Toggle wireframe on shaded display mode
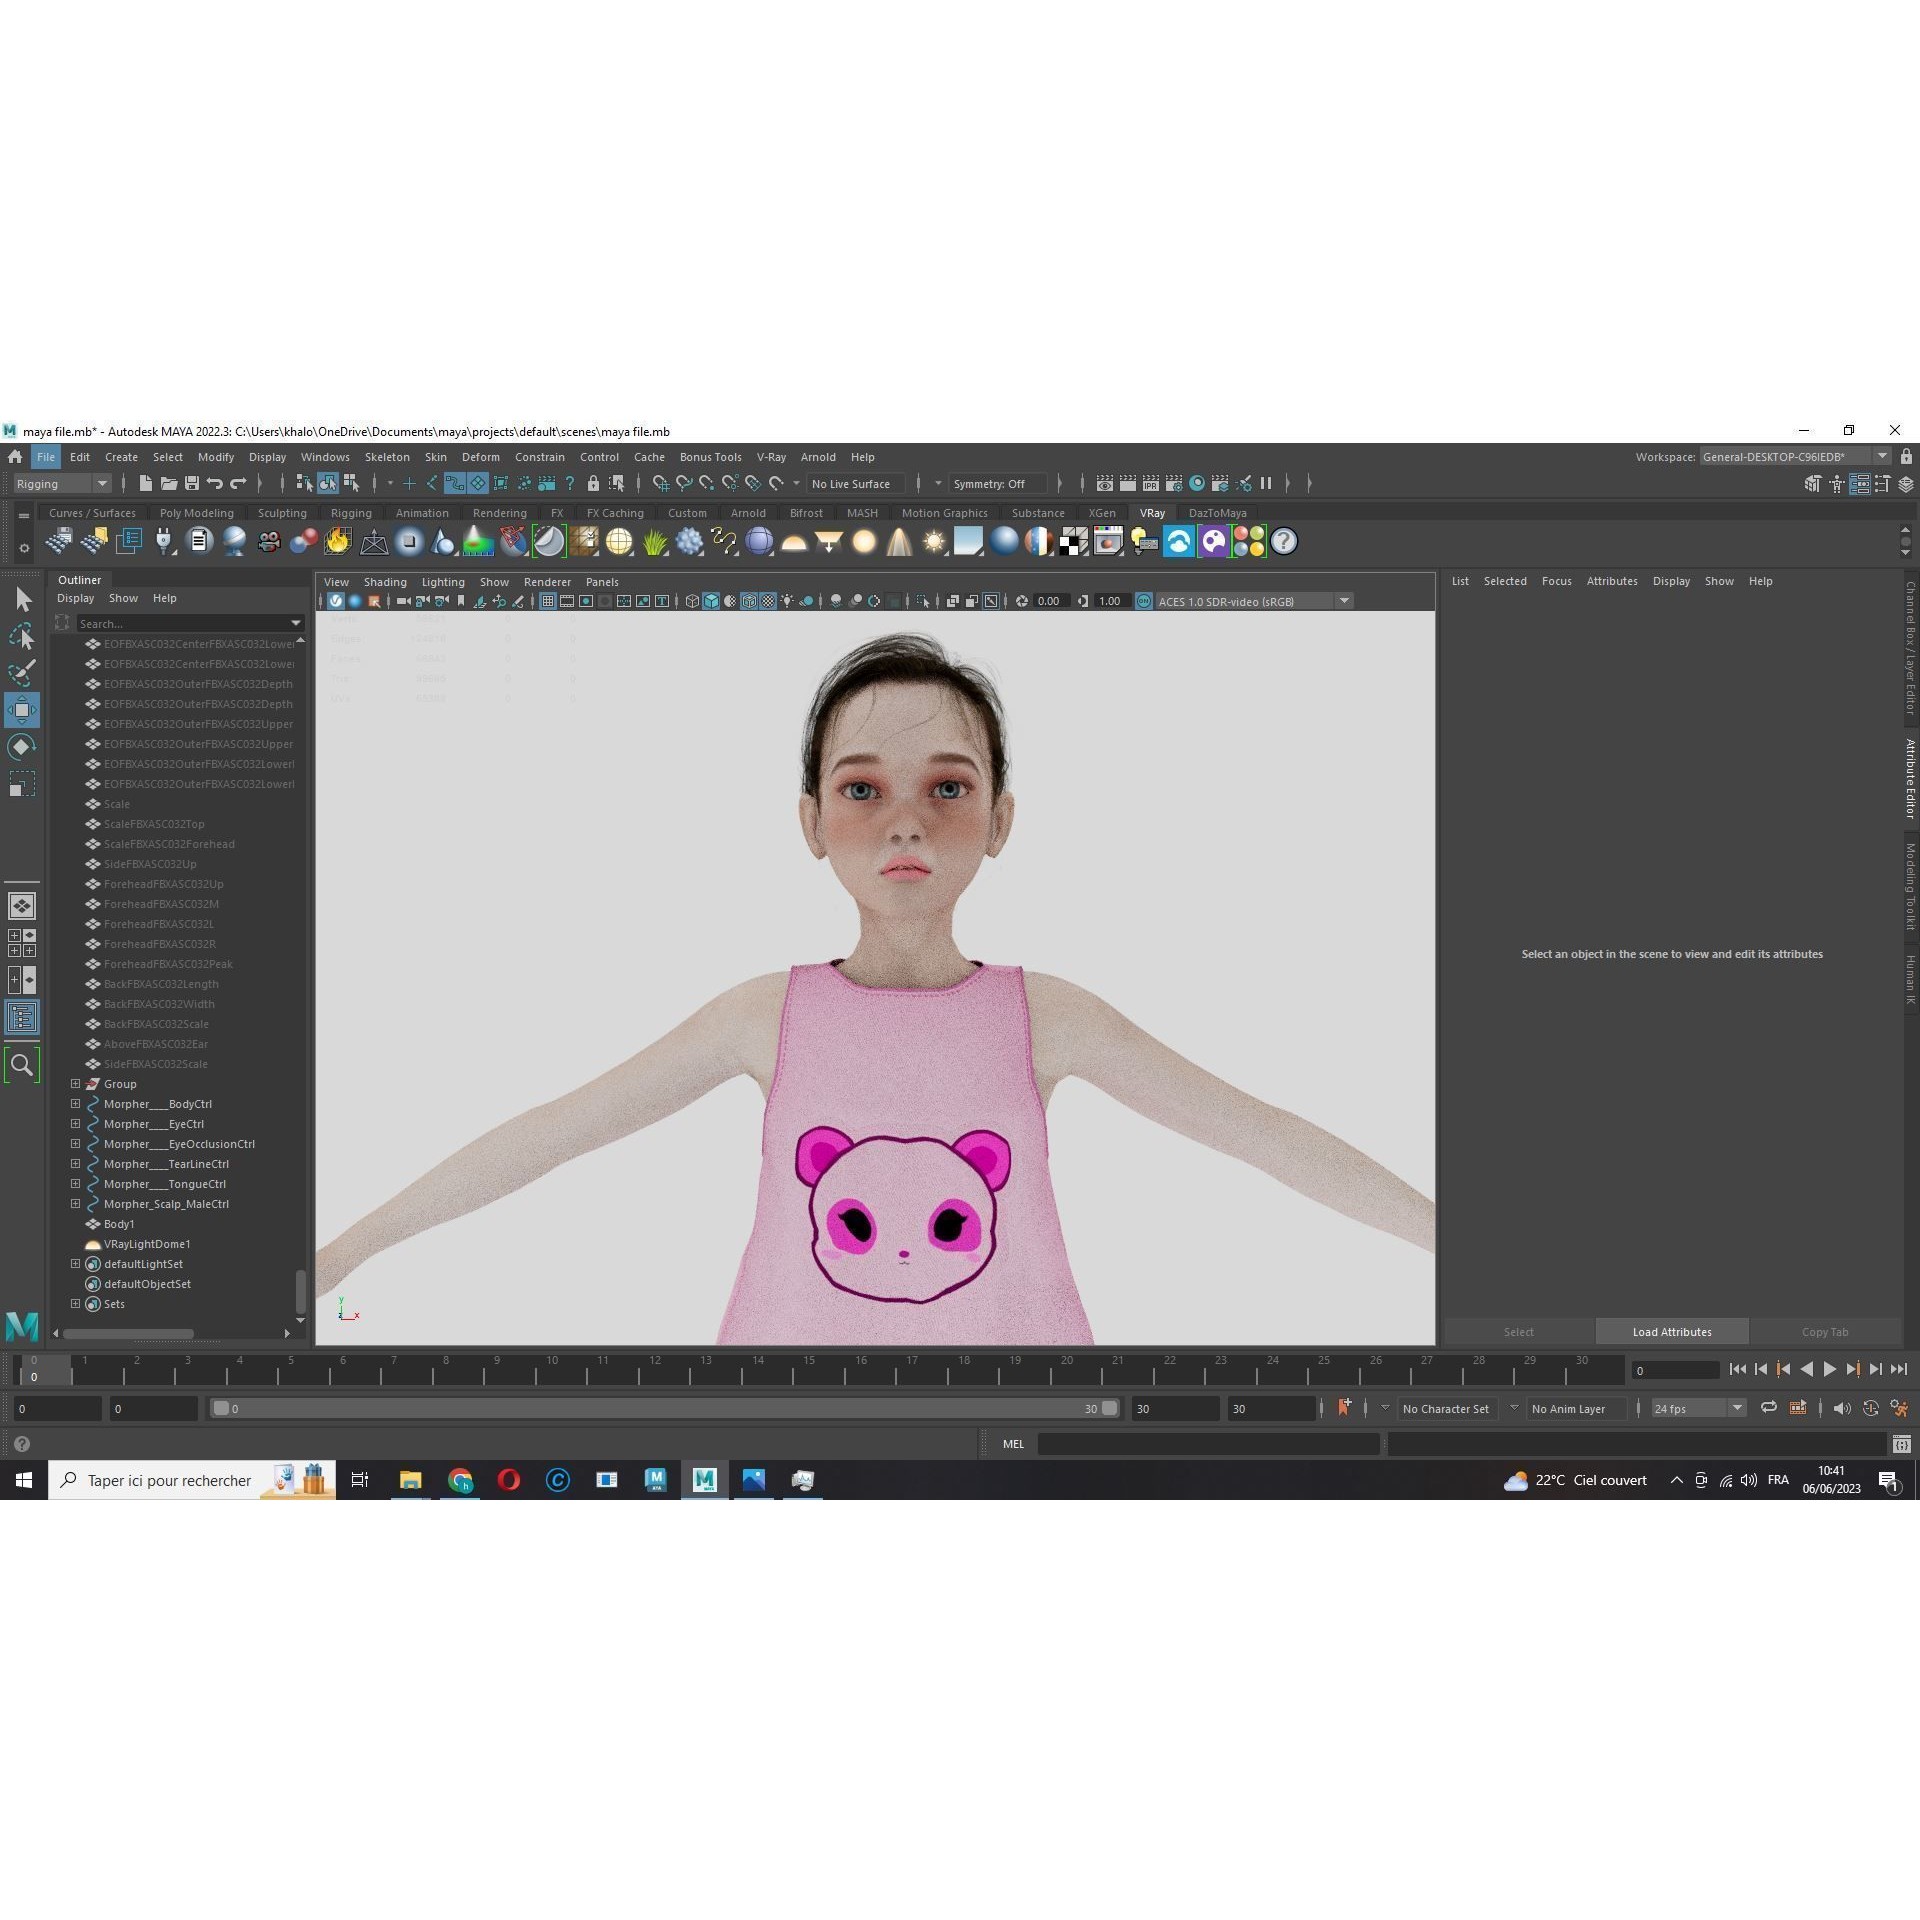The height and width of the screenshot is (1920, 1920). click(x=749, y=601)
